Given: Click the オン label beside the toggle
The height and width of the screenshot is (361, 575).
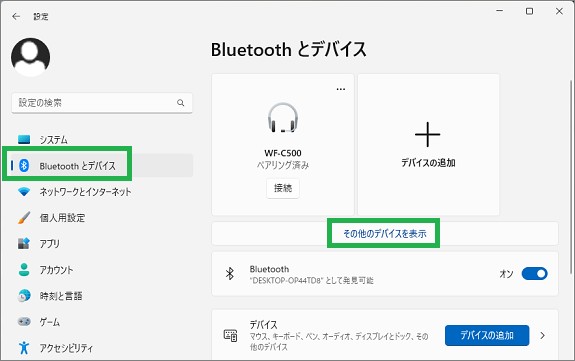Looking at the screenshot, I should tap(506, 274).
